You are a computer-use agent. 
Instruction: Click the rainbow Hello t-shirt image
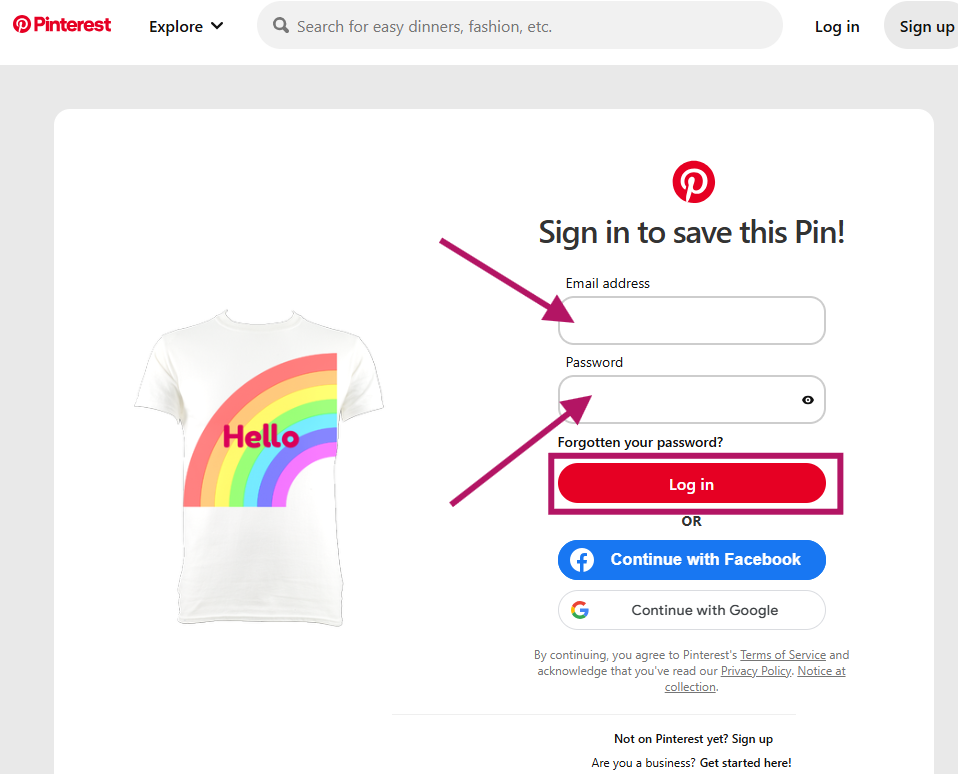[x=260, y=465]
